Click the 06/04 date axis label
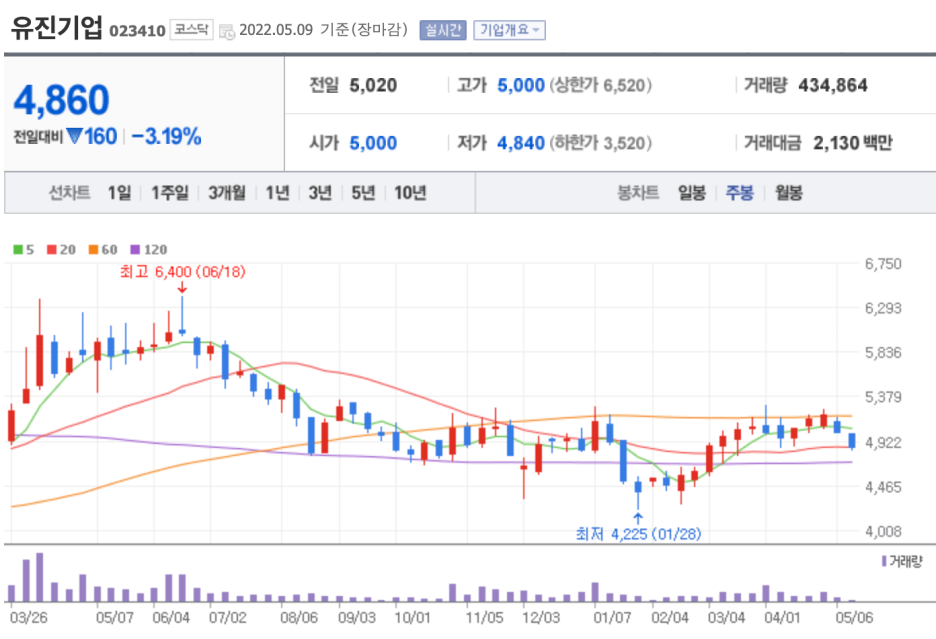The height and width of the screenshot is (639, 936). [x=171, y=618]
